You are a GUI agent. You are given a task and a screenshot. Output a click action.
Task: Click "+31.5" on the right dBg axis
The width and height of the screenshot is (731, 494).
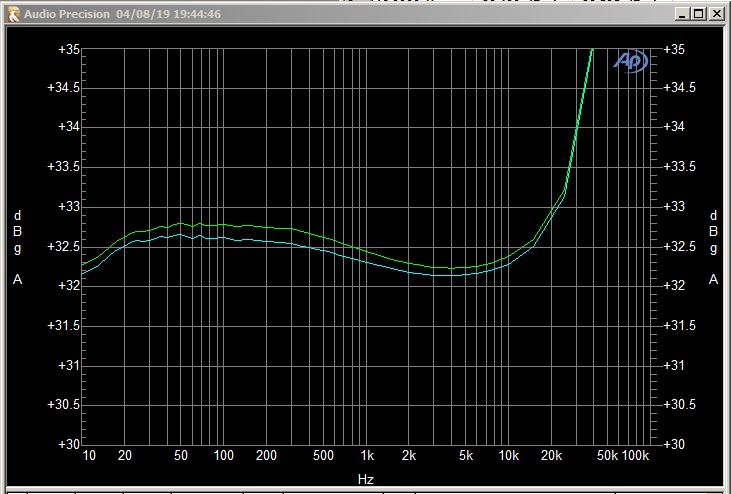[679, 325]
